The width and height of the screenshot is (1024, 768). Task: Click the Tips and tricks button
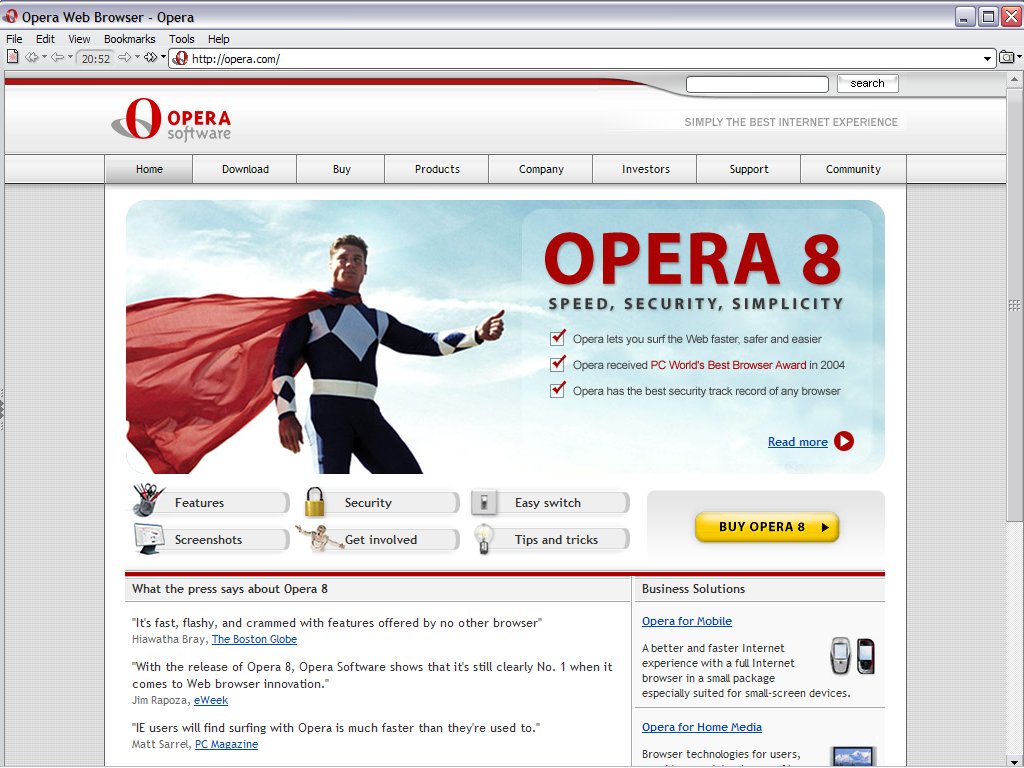click(551, 539)
